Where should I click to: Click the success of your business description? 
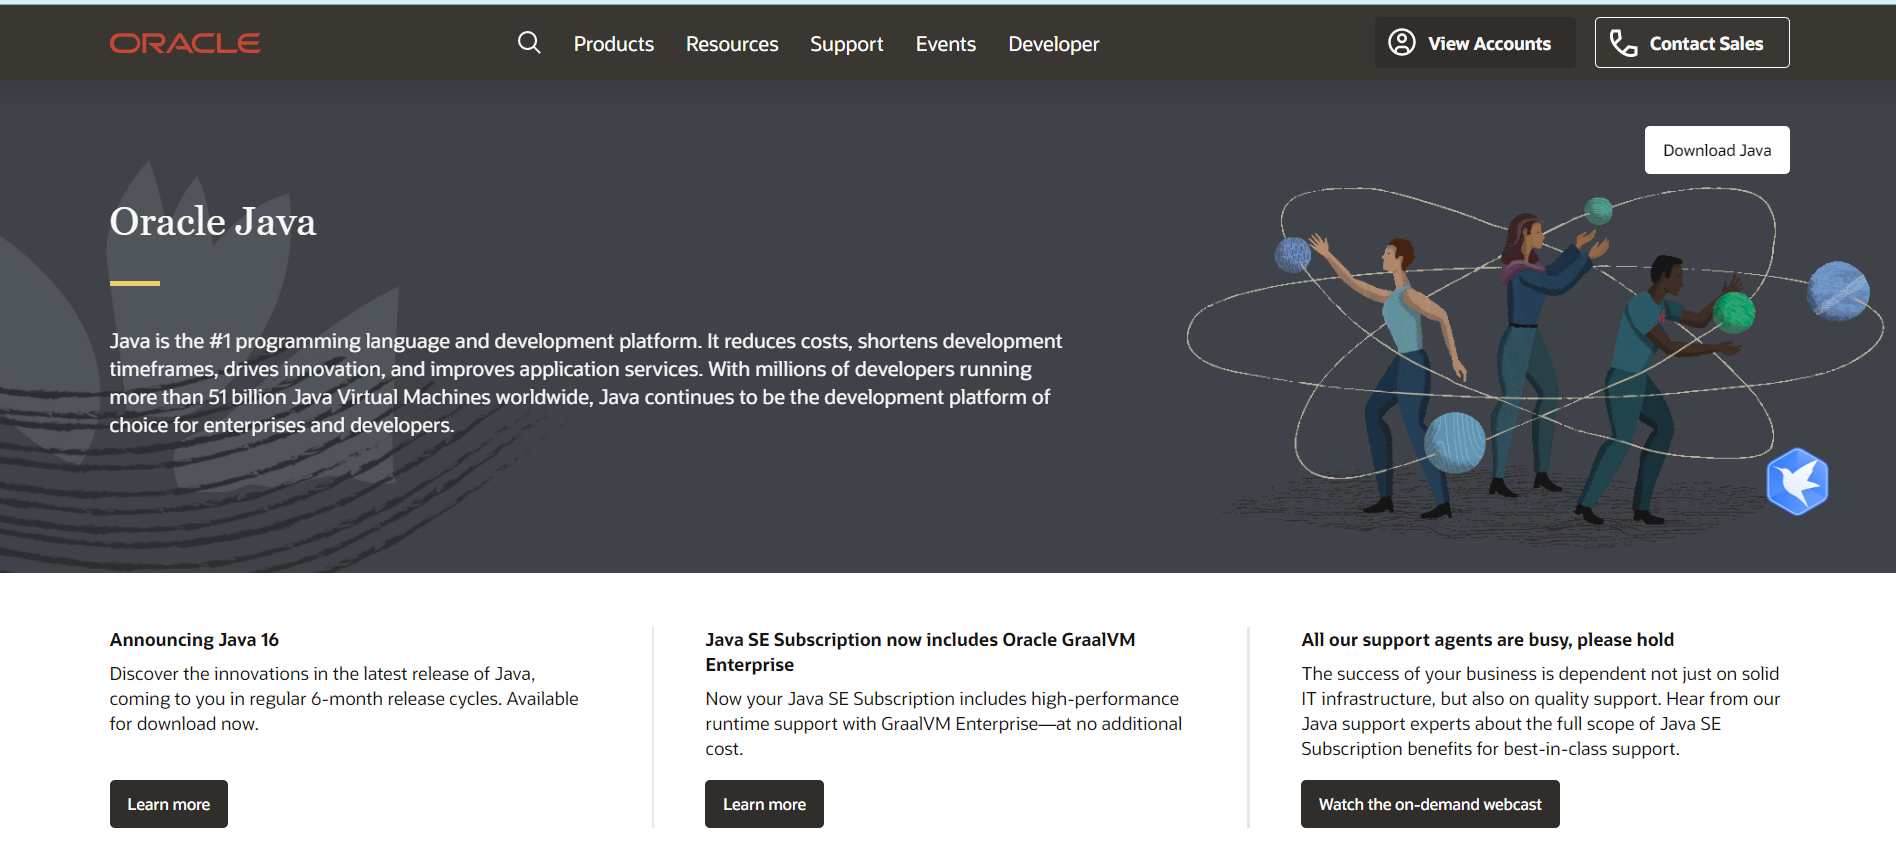(x=1540, y=711)
